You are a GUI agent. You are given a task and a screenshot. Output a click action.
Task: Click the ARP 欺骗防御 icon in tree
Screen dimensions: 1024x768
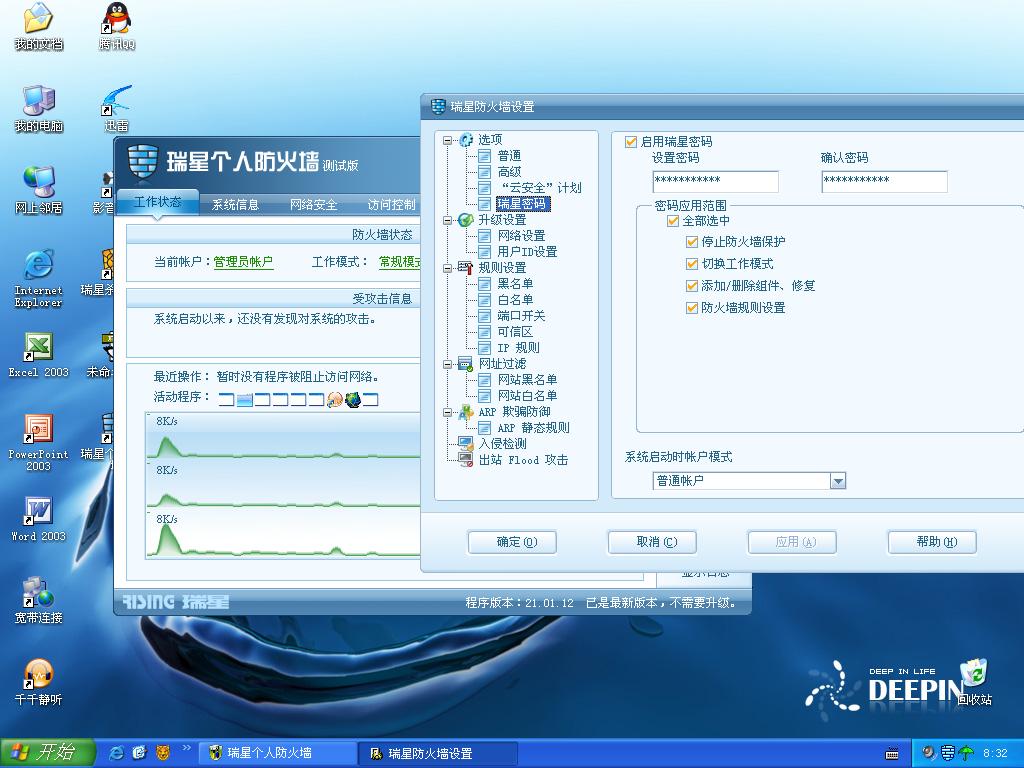tap(466, 412)
